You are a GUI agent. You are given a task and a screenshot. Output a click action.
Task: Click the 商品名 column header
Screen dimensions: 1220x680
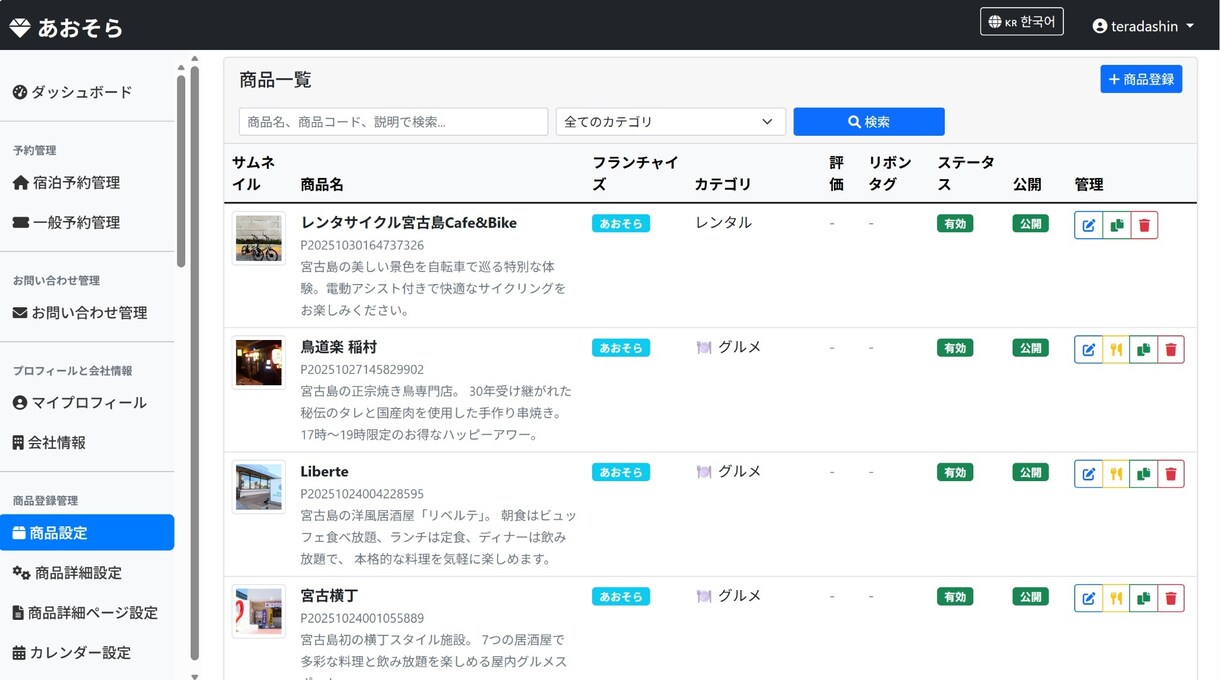point(322,185)
